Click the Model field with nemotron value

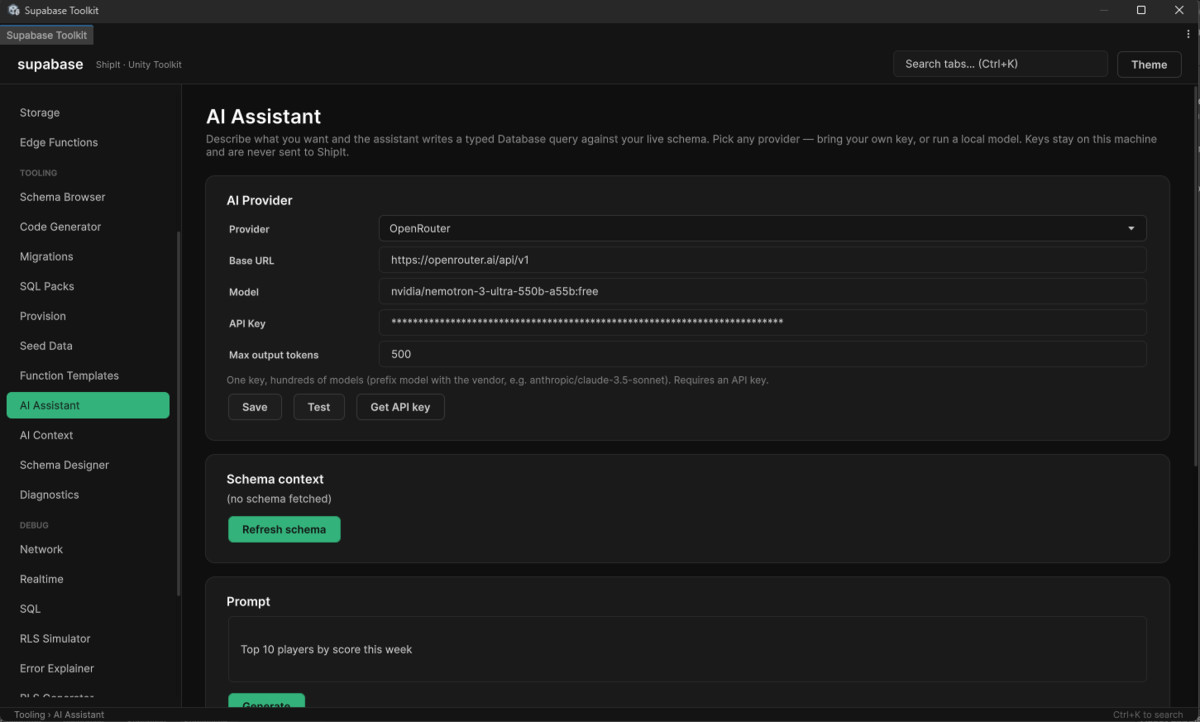762,291
